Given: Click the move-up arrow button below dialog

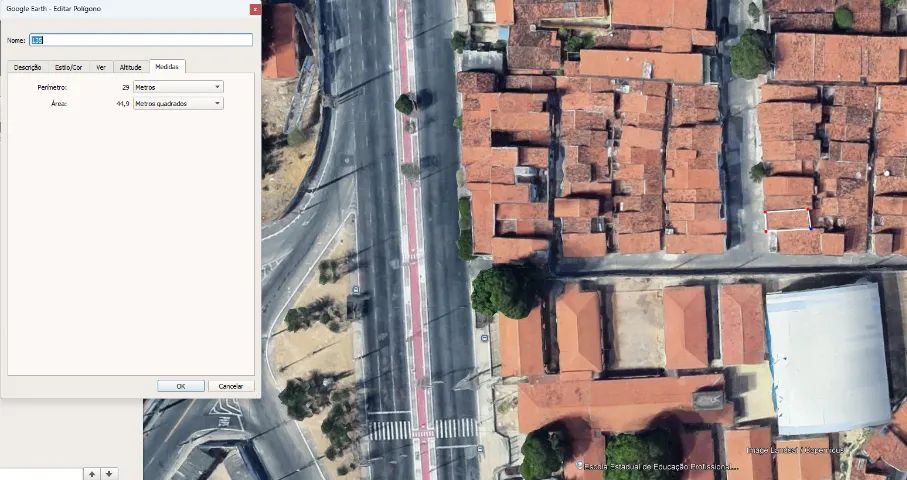Looking at the screenshot, I should point(92,474).
